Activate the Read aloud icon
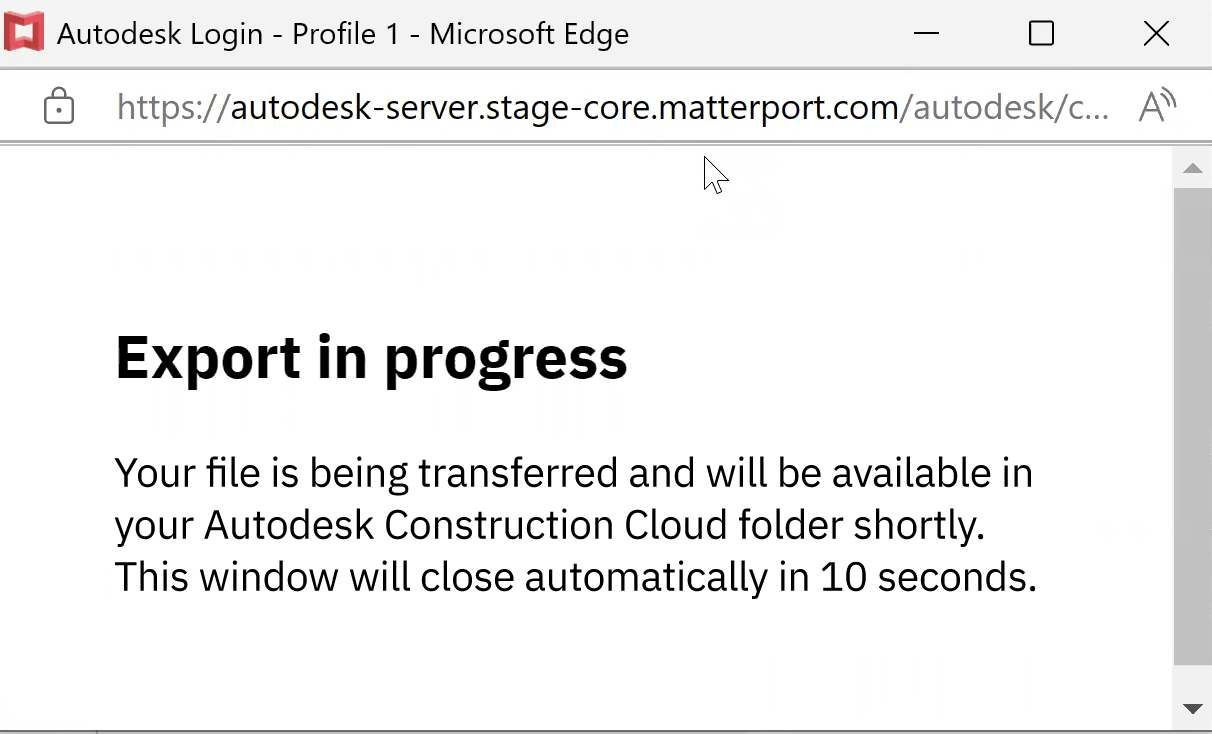Image resolution: width=1212 pixels, height=734 pixels. pyautogui.click(x=1157, y=106)
